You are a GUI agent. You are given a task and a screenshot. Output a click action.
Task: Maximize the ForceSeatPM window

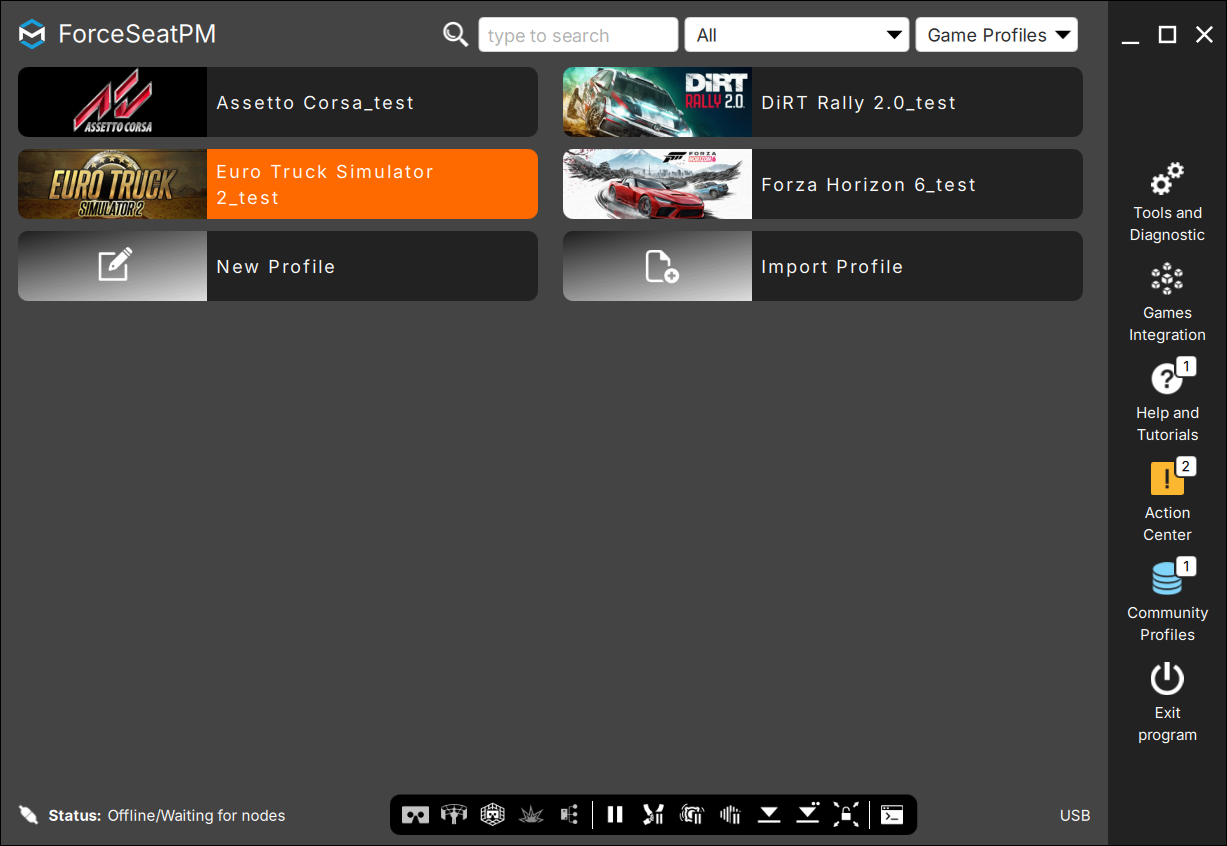pos(1167,35)
